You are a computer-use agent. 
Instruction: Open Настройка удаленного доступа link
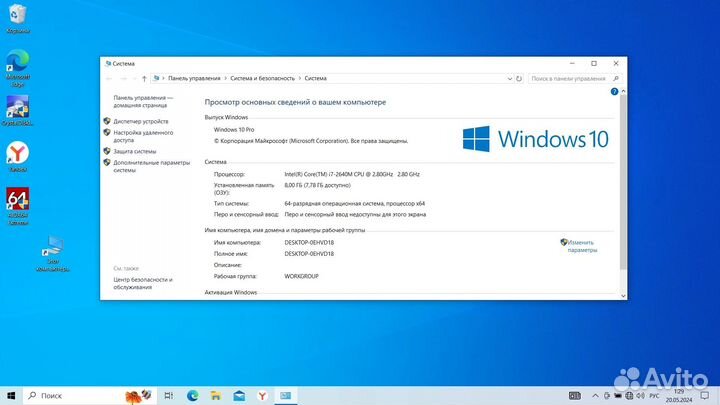pyautogui.click(x=143, y=136)
